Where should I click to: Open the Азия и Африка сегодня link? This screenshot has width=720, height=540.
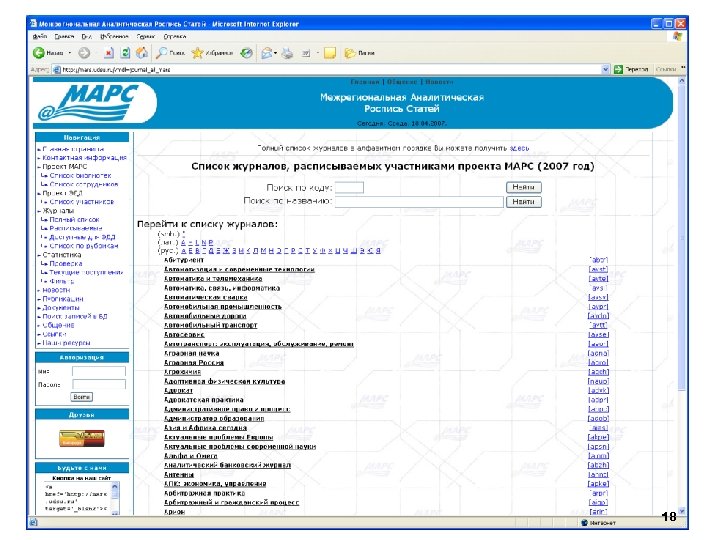pyautogui.click(x=205, y=428)
